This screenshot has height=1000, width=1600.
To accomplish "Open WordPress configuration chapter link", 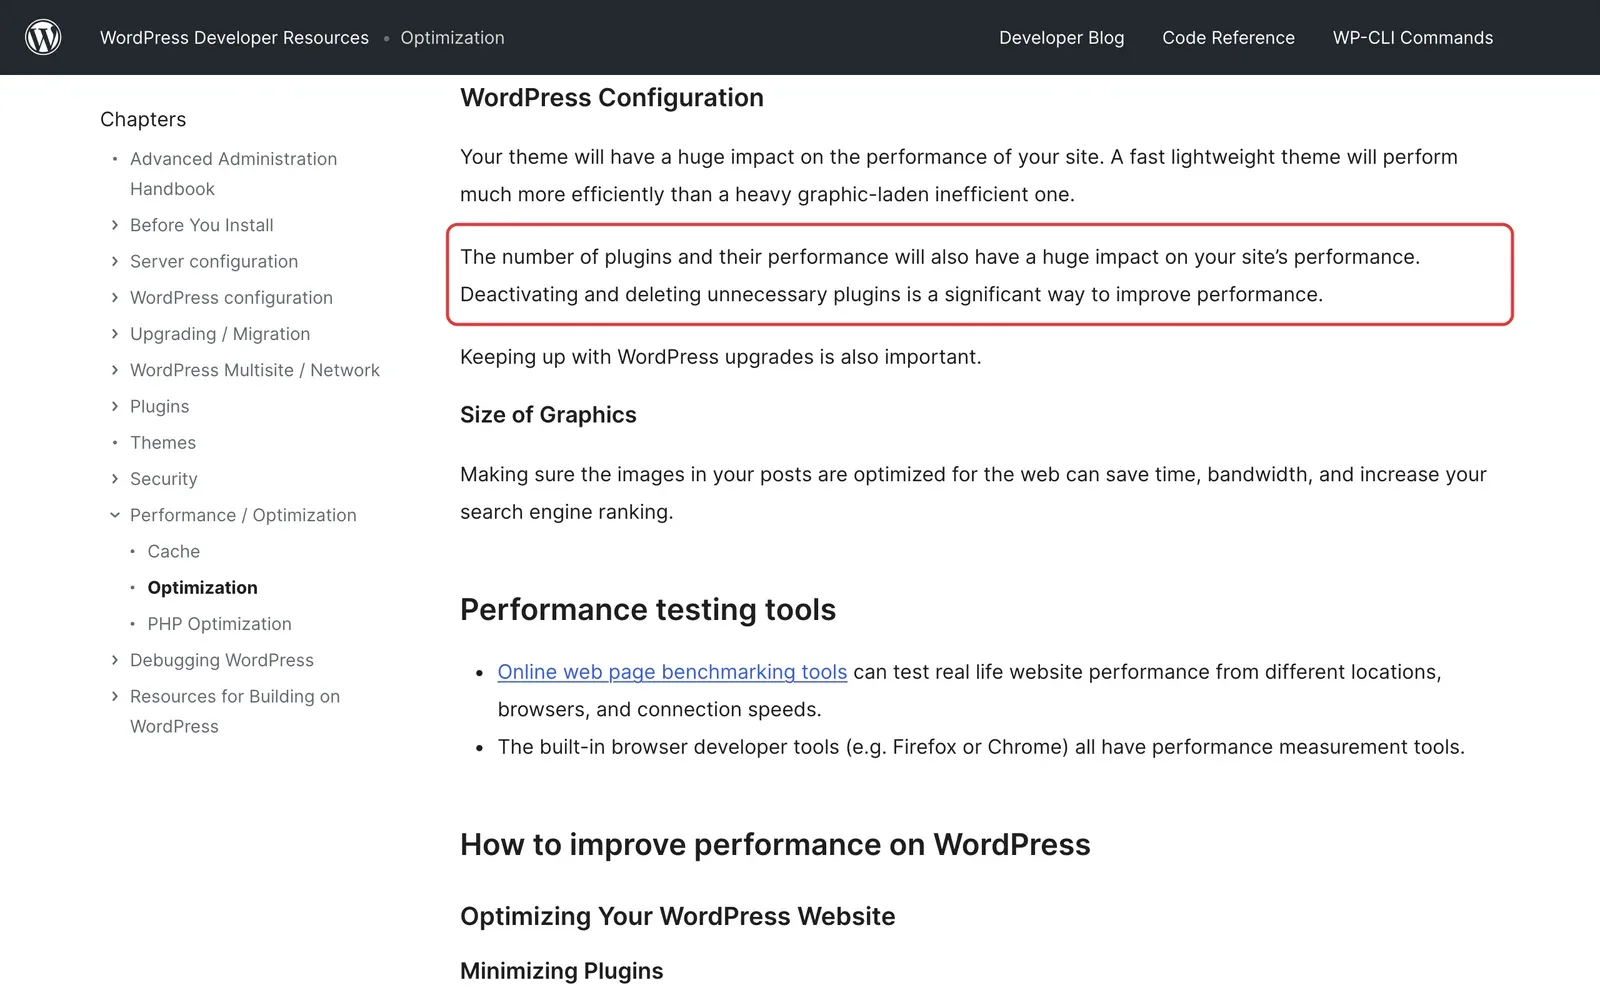I will point(231,297).
